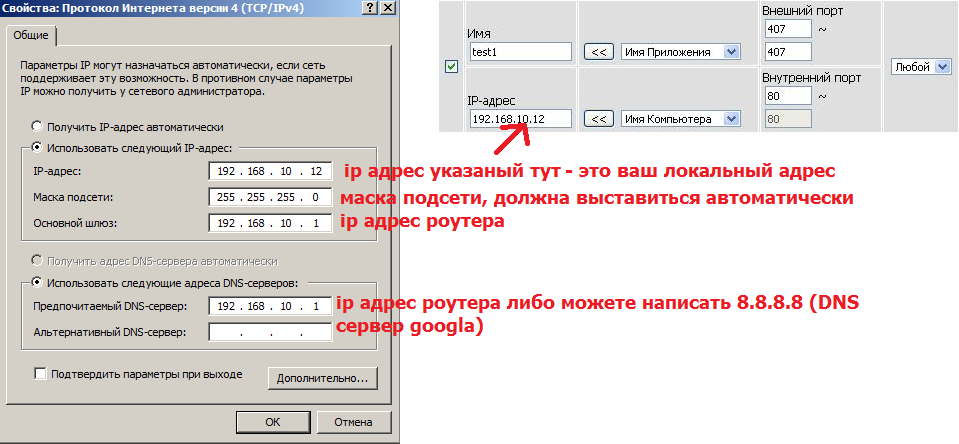Click the 'Дополнительно...' button
Image resolution: width=959 pixels, height=444 pixels.
[x=322, y=378]
